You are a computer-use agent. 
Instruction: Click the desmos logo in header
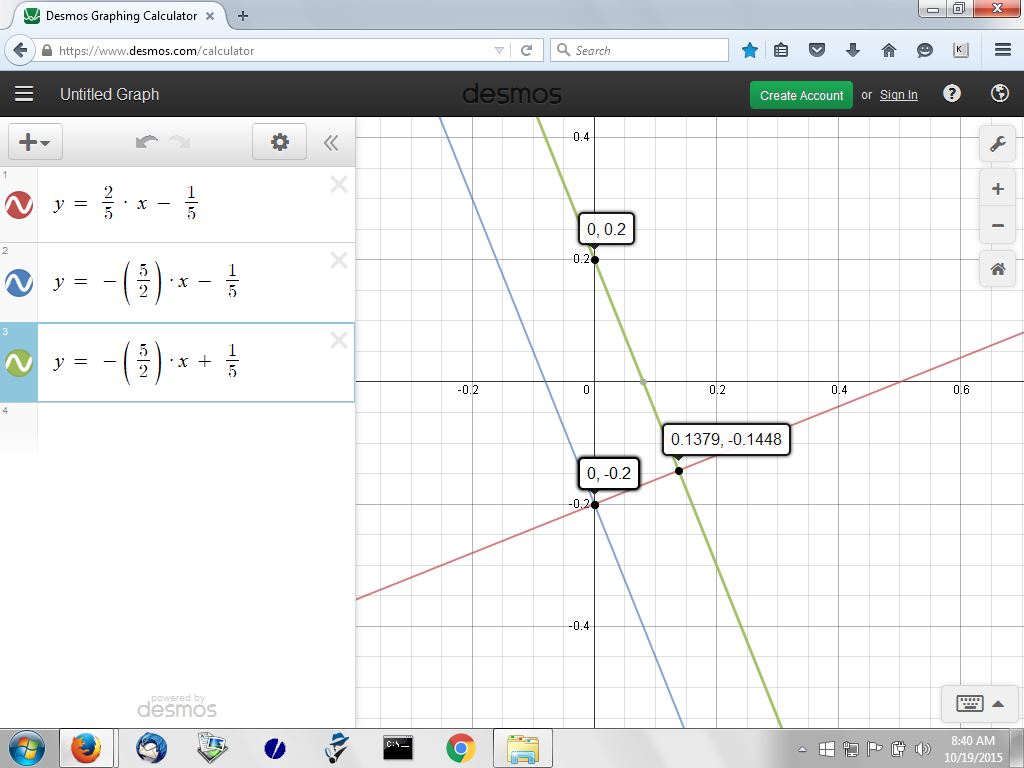point(512,95)
